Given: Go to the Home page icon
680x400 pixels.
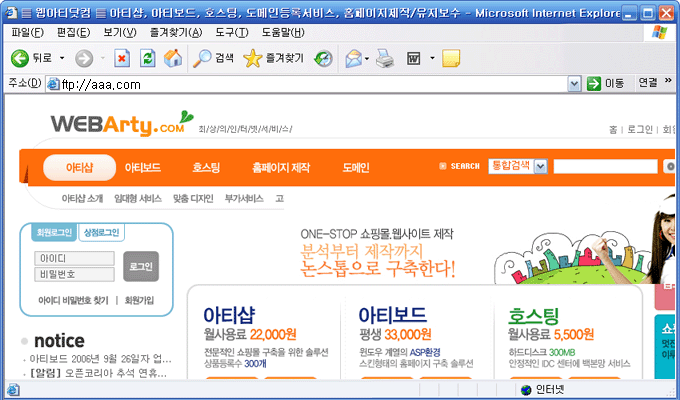Looking at the screenshot, I should coord(172,58).
